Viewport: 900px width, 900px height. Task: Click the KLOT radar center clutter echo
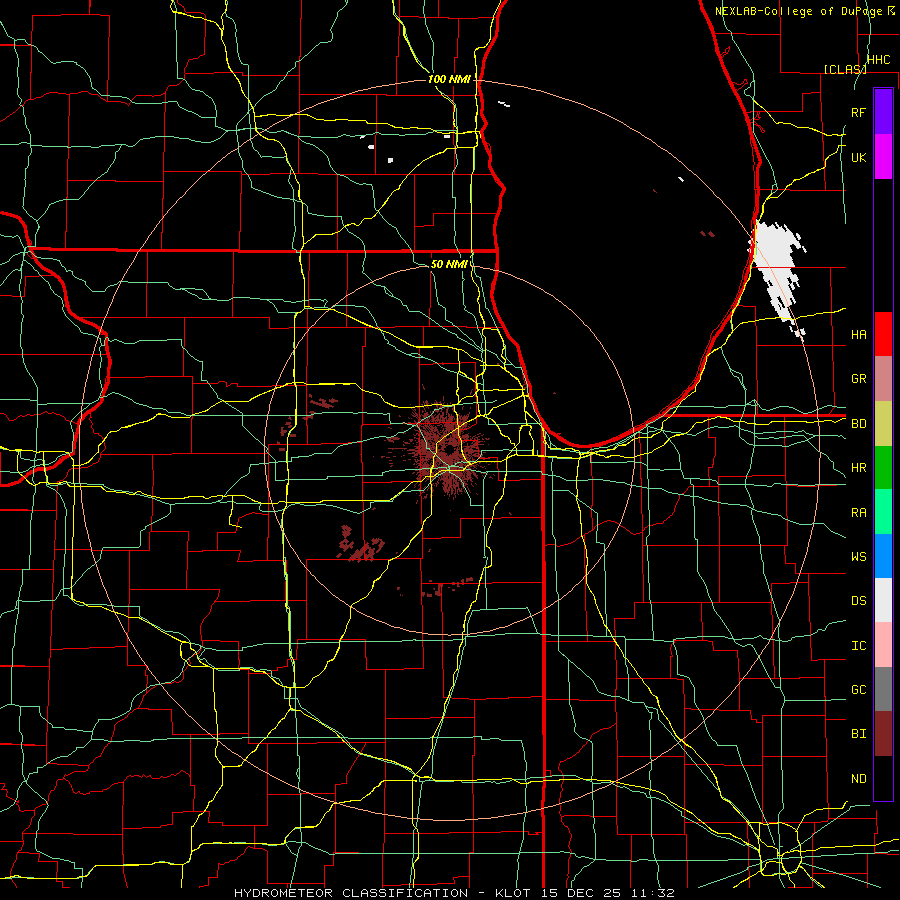pyautogui.click(x=450, y=448)
